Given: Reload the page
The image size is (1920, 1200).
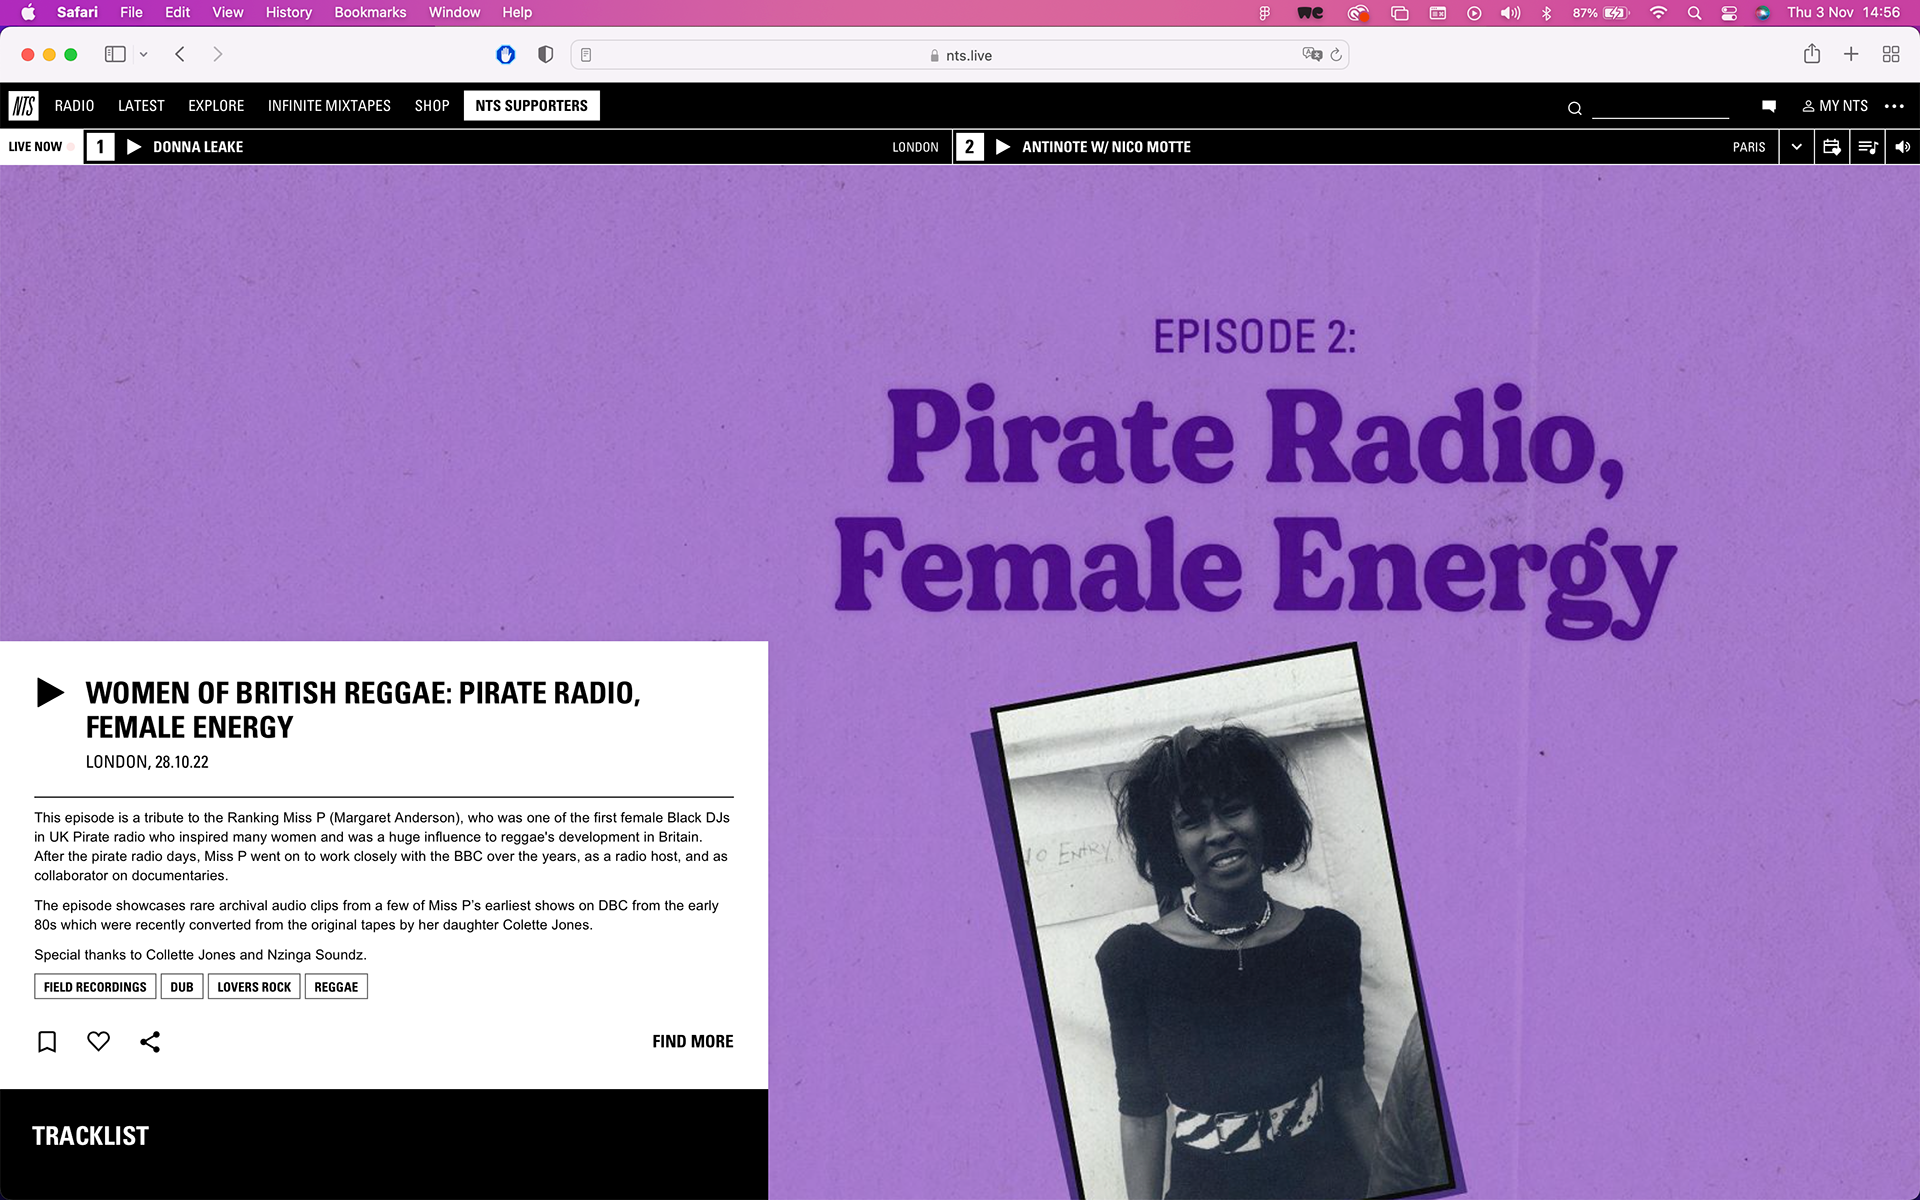Looking at the screenshot, I should (x=1336, y=54).
